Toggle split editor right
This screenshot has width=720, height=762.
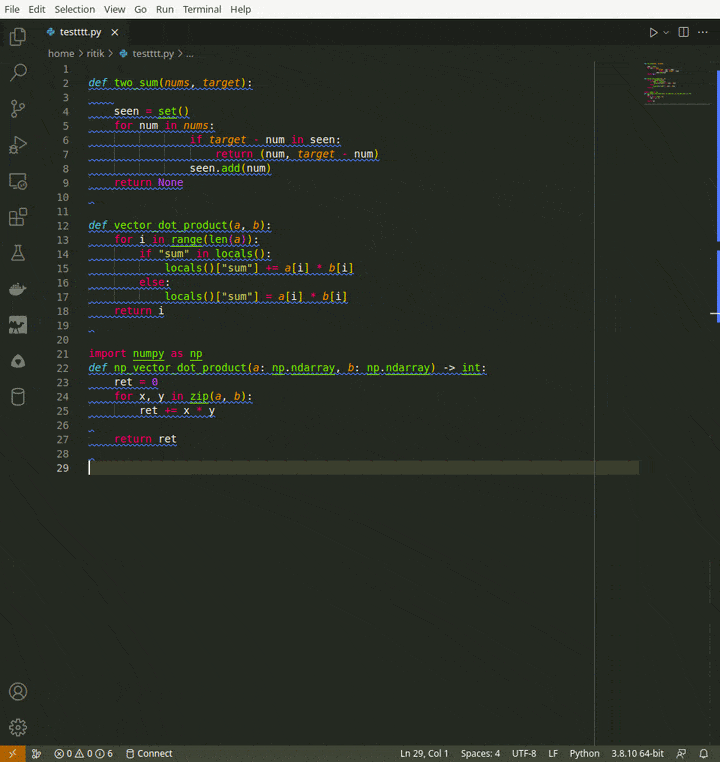point(684,32)
